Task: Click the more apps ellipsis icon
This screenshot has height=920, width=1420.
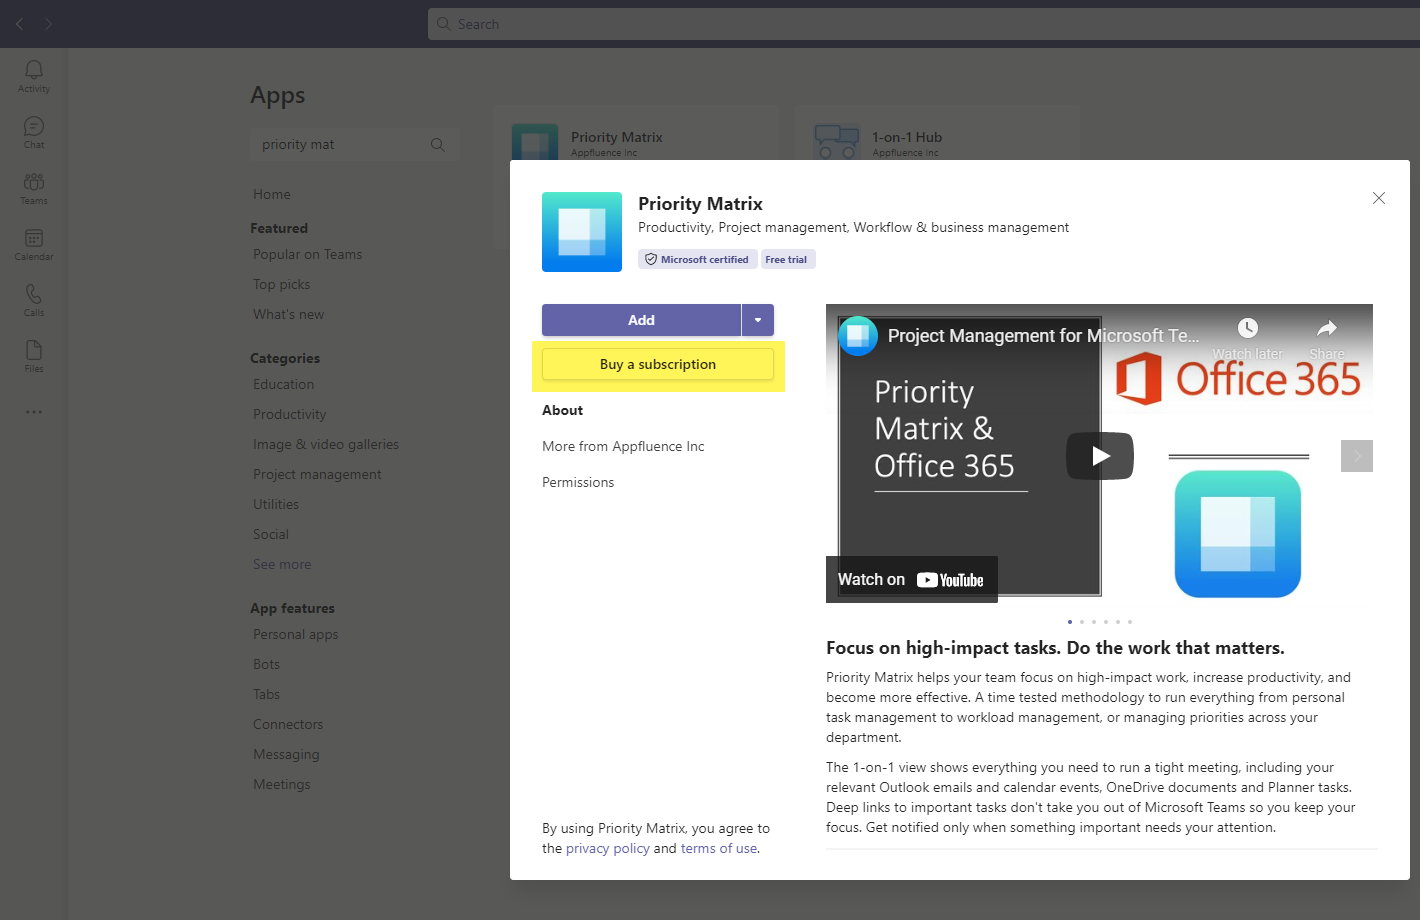Action: click(x=34, y=412)
